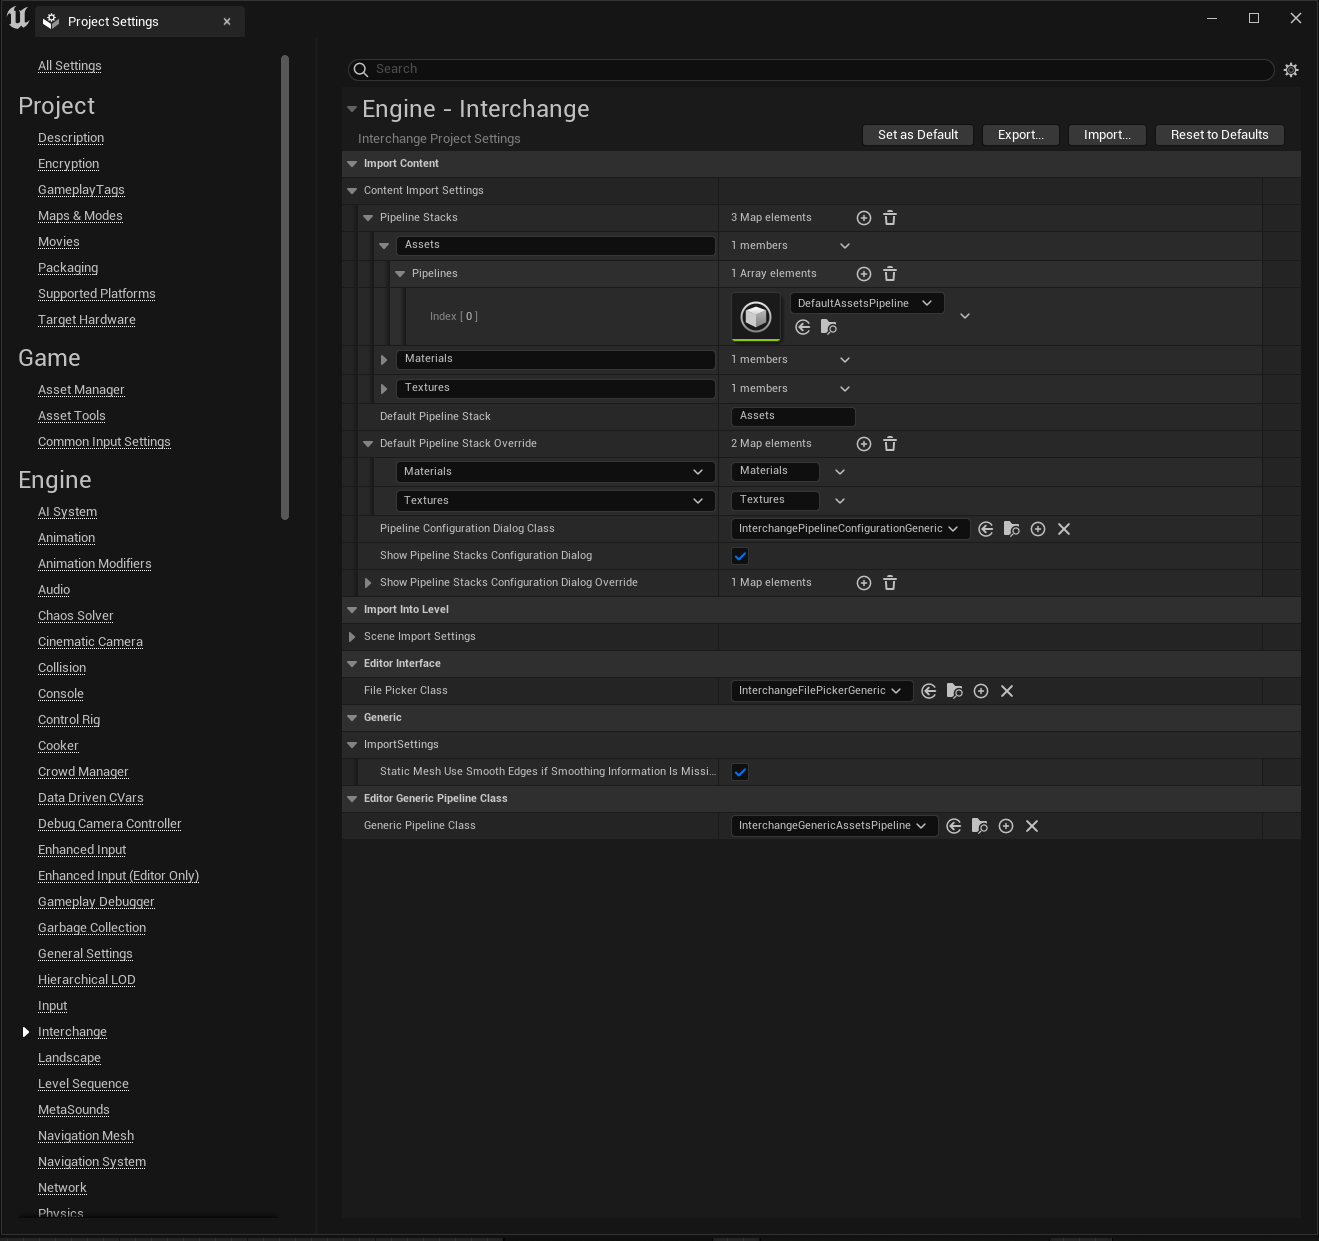
Task: Expand the Materials pipeline stack entry
Action: pos(384,360)
